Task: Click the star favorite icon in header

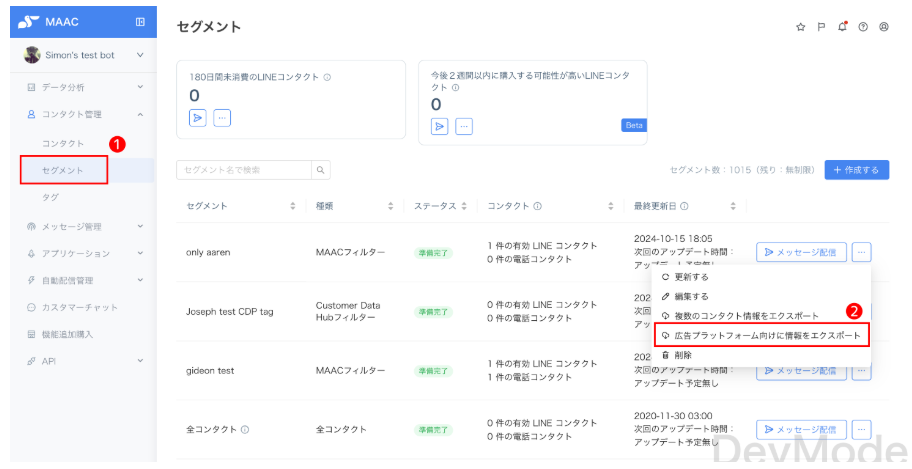Action: pyautogui.click(x=800, y=27)
